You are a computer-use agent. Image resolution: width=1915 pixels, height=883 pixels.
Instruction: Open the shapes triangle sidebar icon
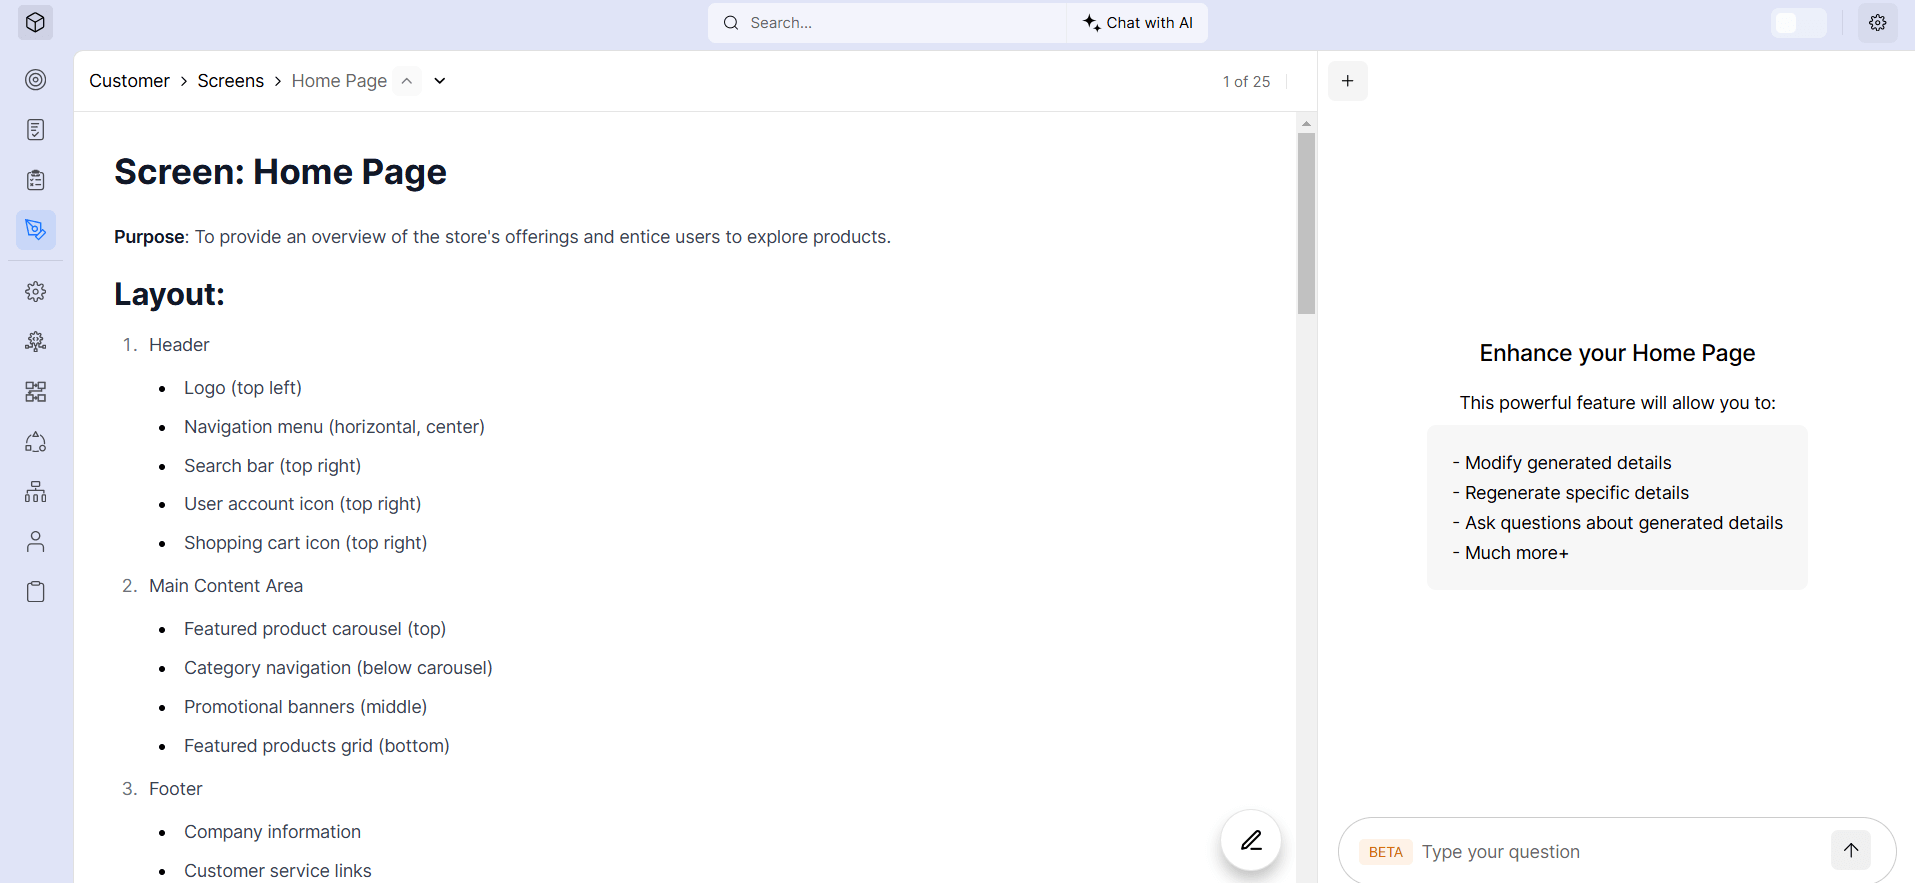coord(36,442)
